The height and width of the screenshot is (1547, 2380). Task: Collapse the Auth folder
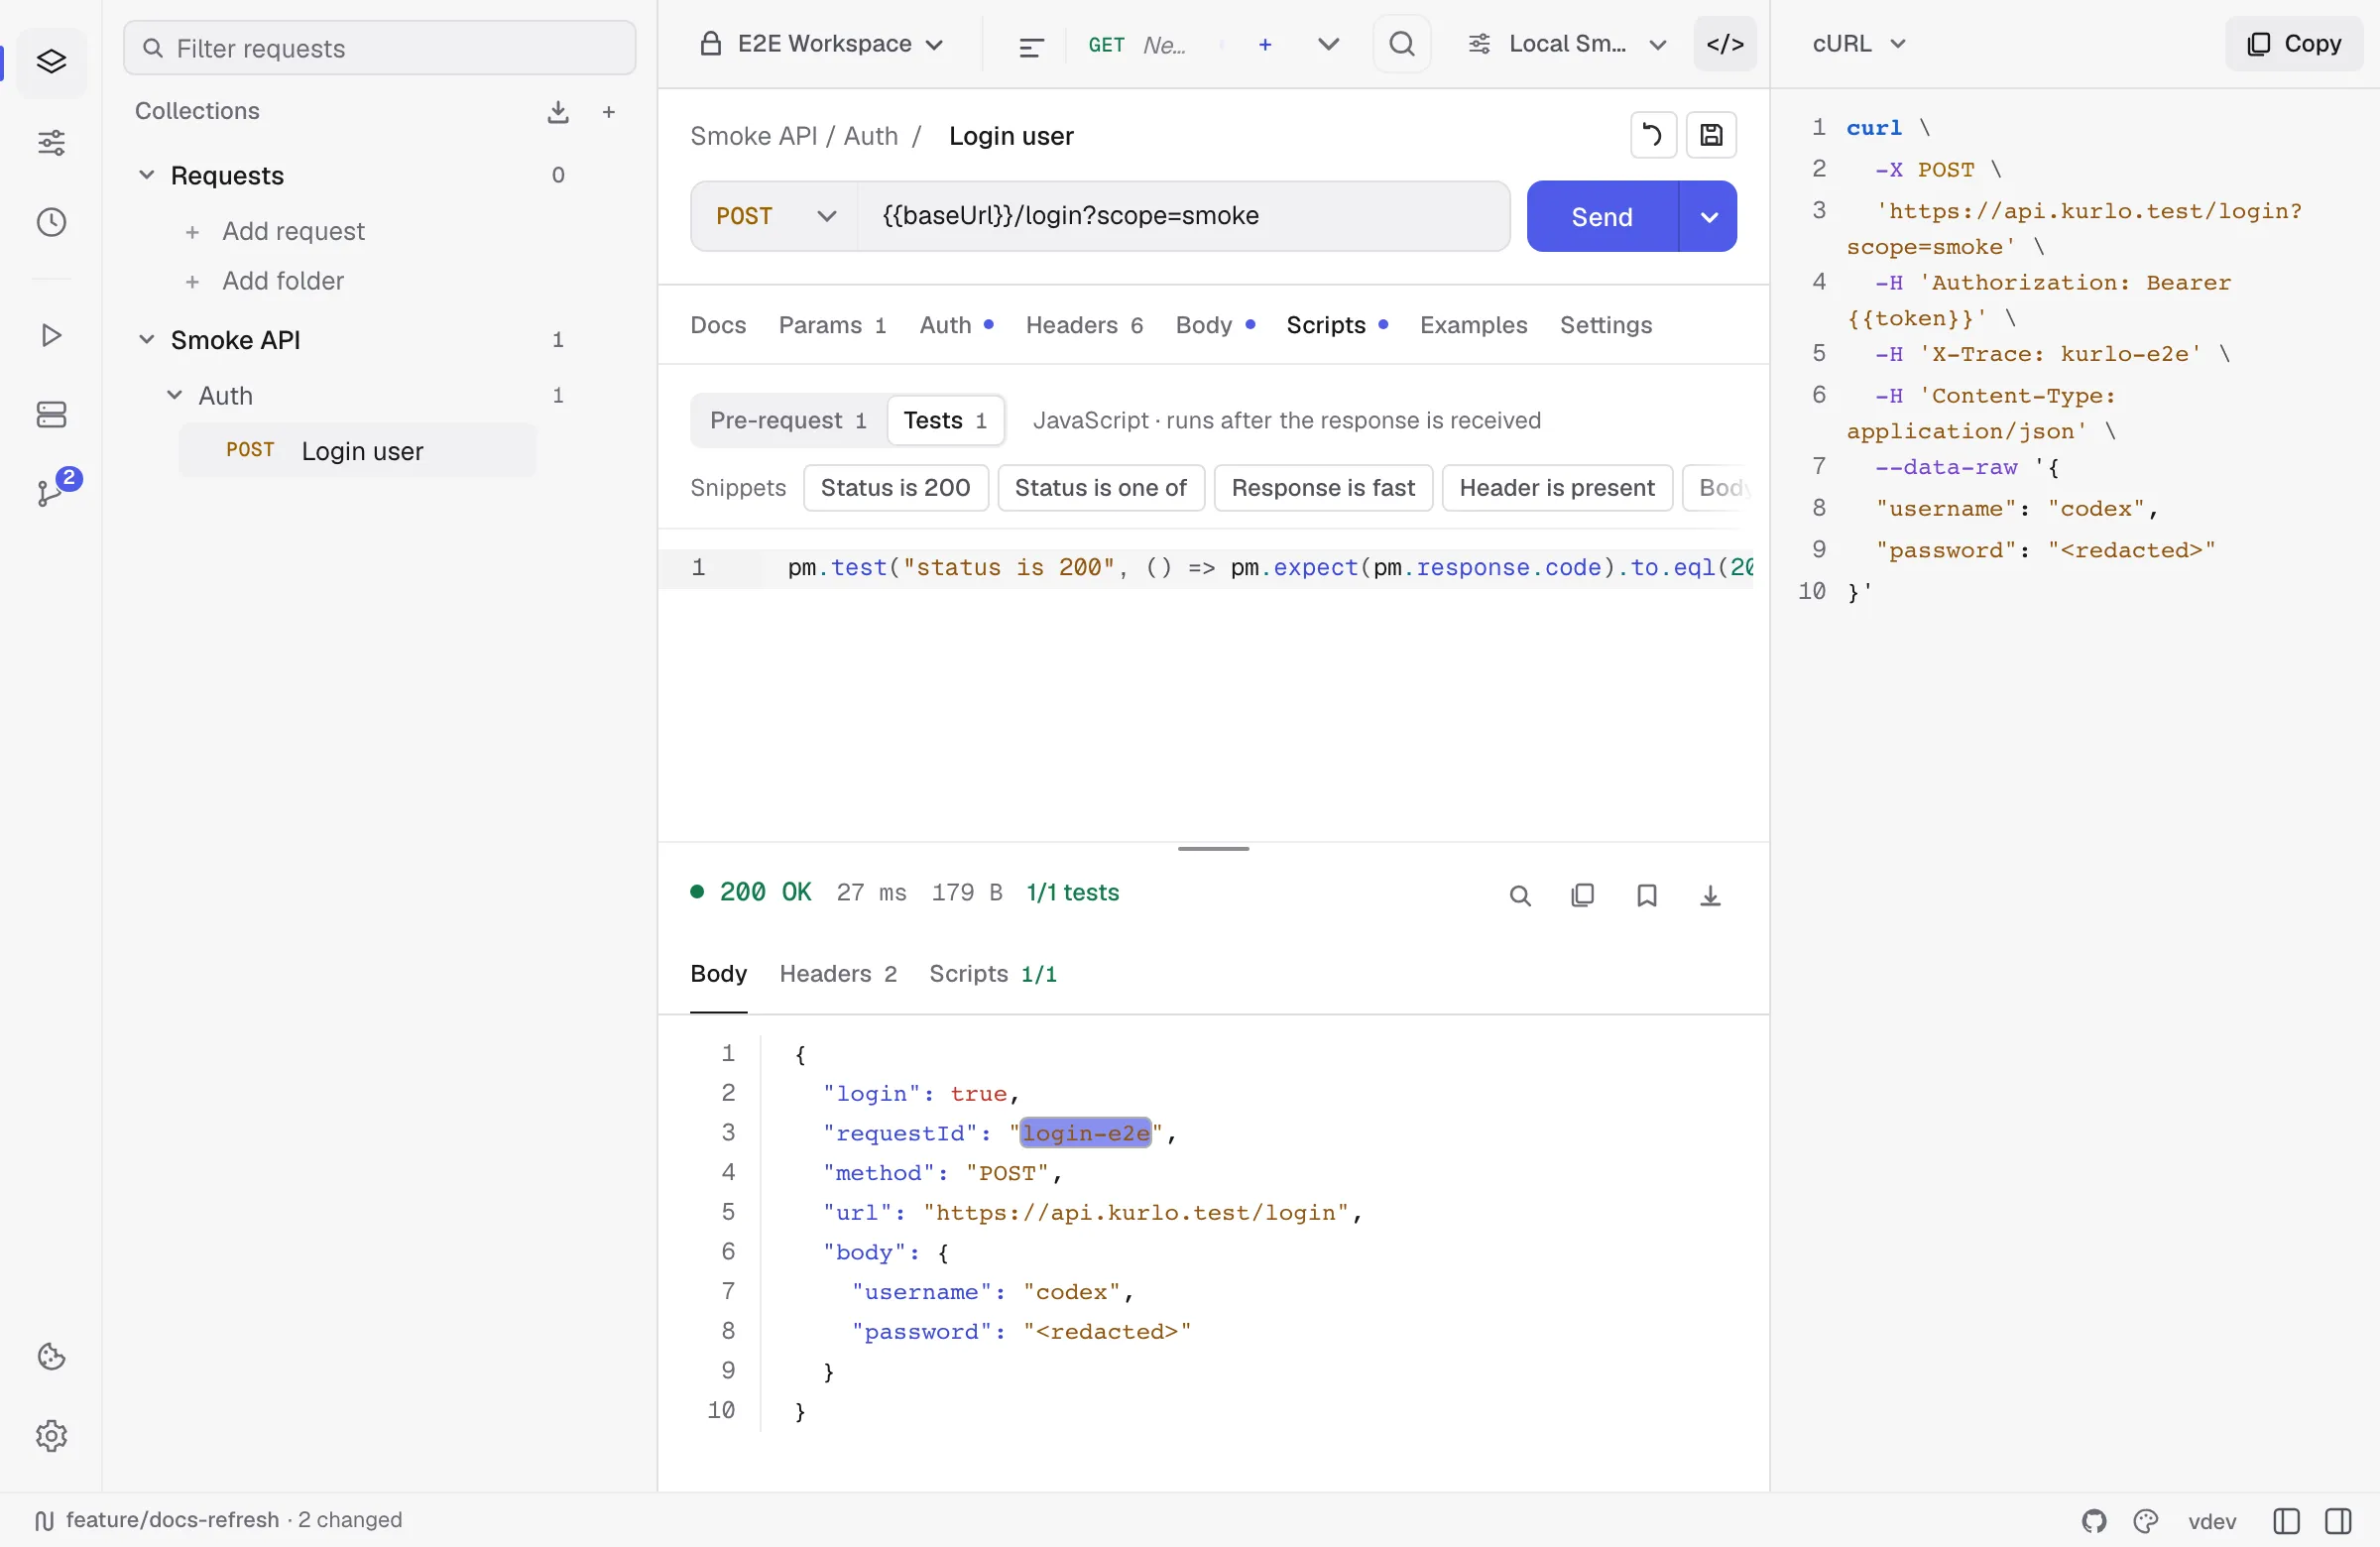pos(174,396)
